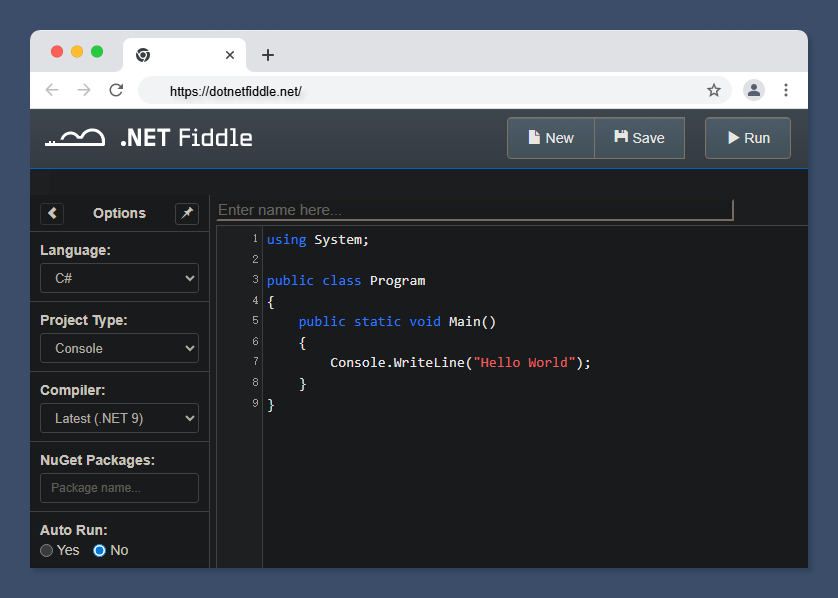Click the .NET Fiddle cloud logo

coord(75,138)
